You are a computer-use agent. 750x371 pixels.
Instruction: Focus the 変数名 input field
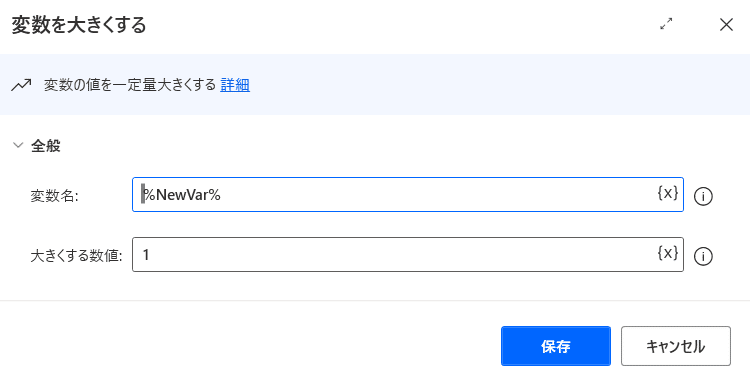click(408, 195)
